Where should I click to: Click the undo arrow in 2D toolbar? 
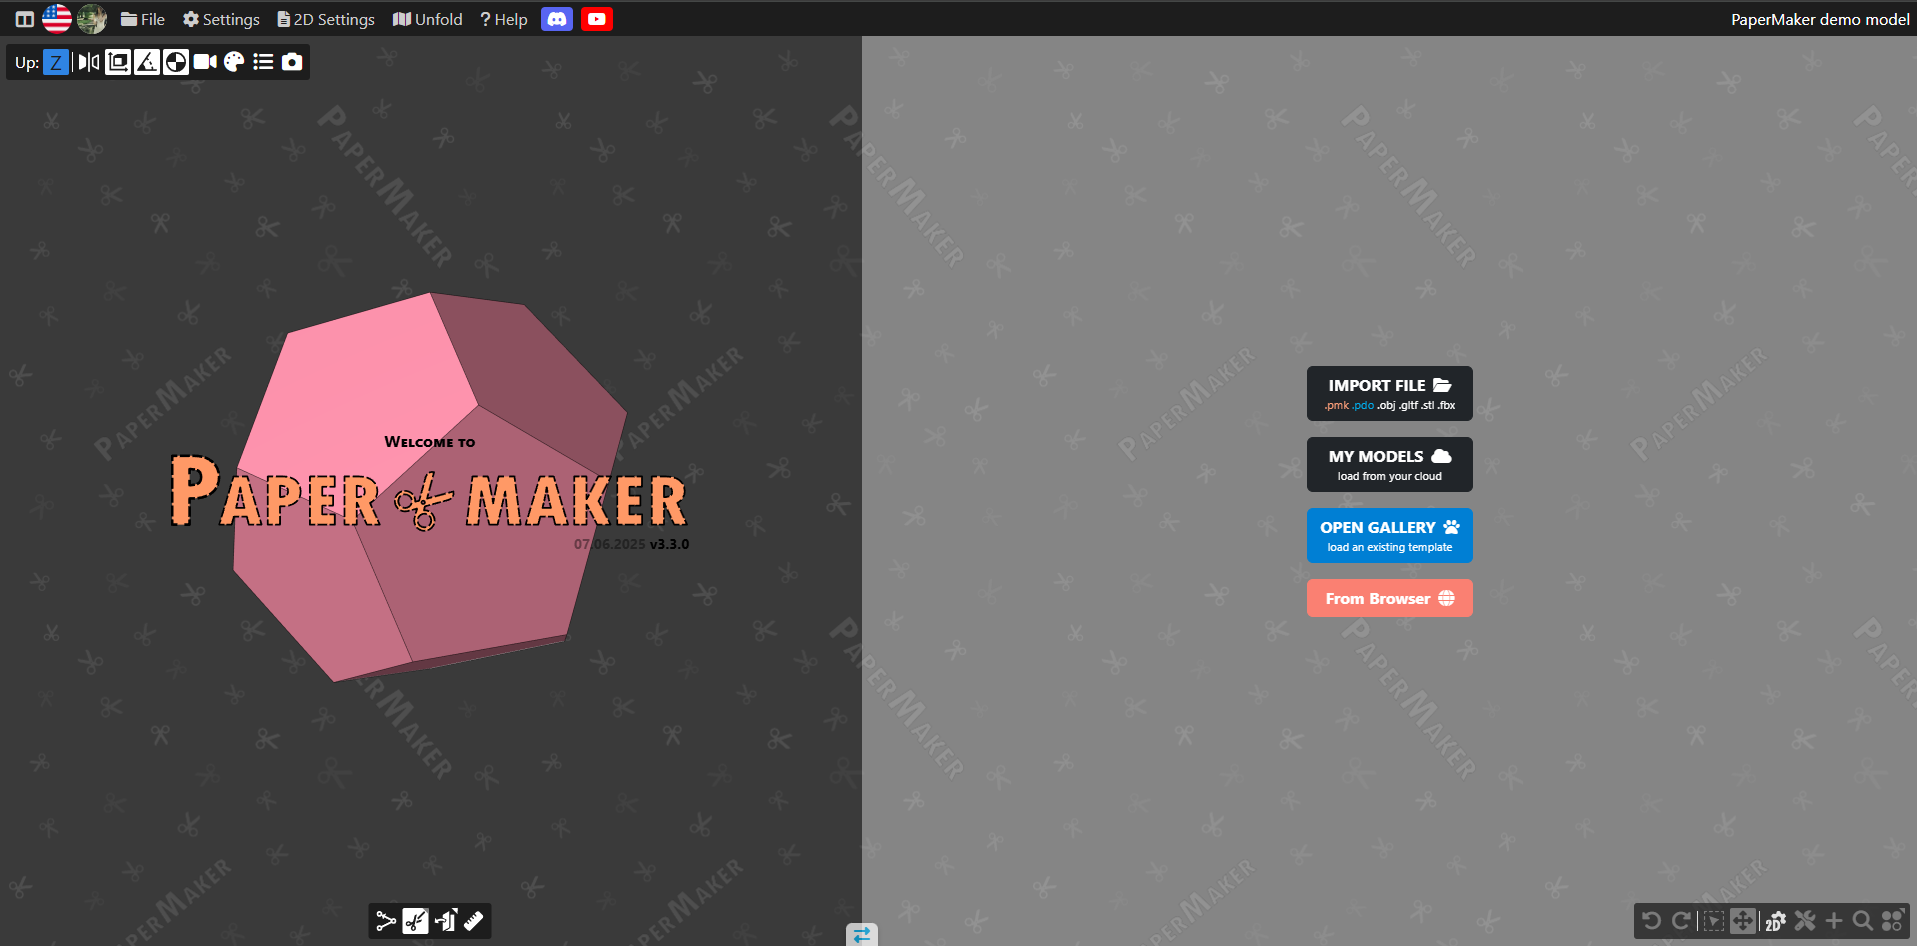[x=1652, y=921]
